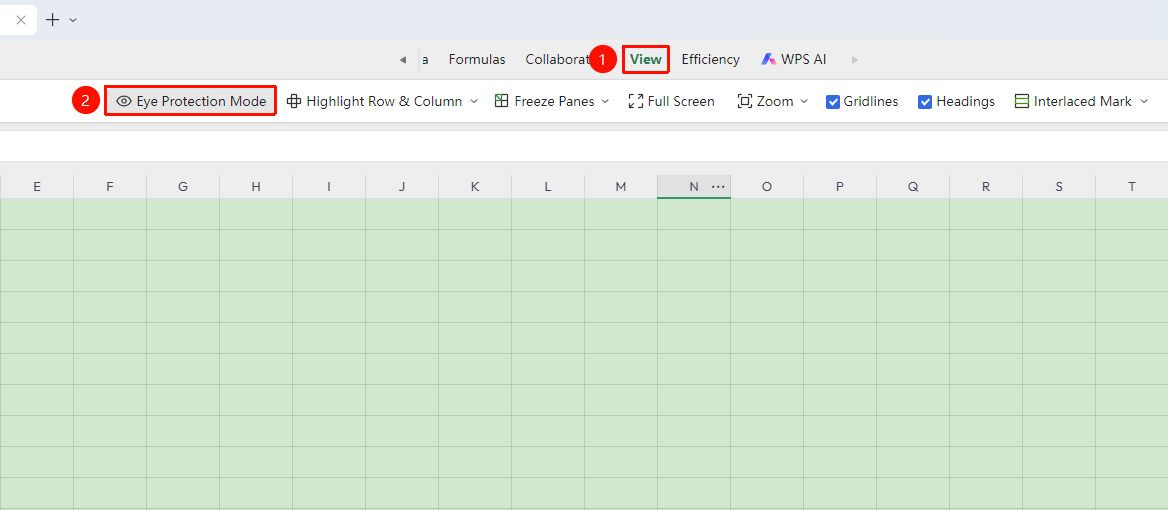
Task: Open column N more options ellipsis
Action: 718,187
